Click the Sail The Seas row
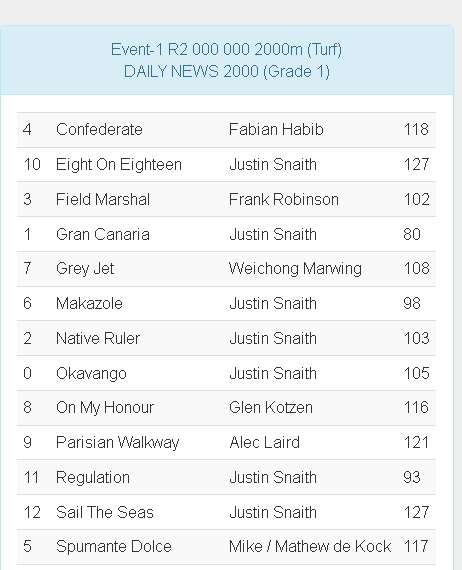The width and height of the screenshot is (462, 570). 226,512
